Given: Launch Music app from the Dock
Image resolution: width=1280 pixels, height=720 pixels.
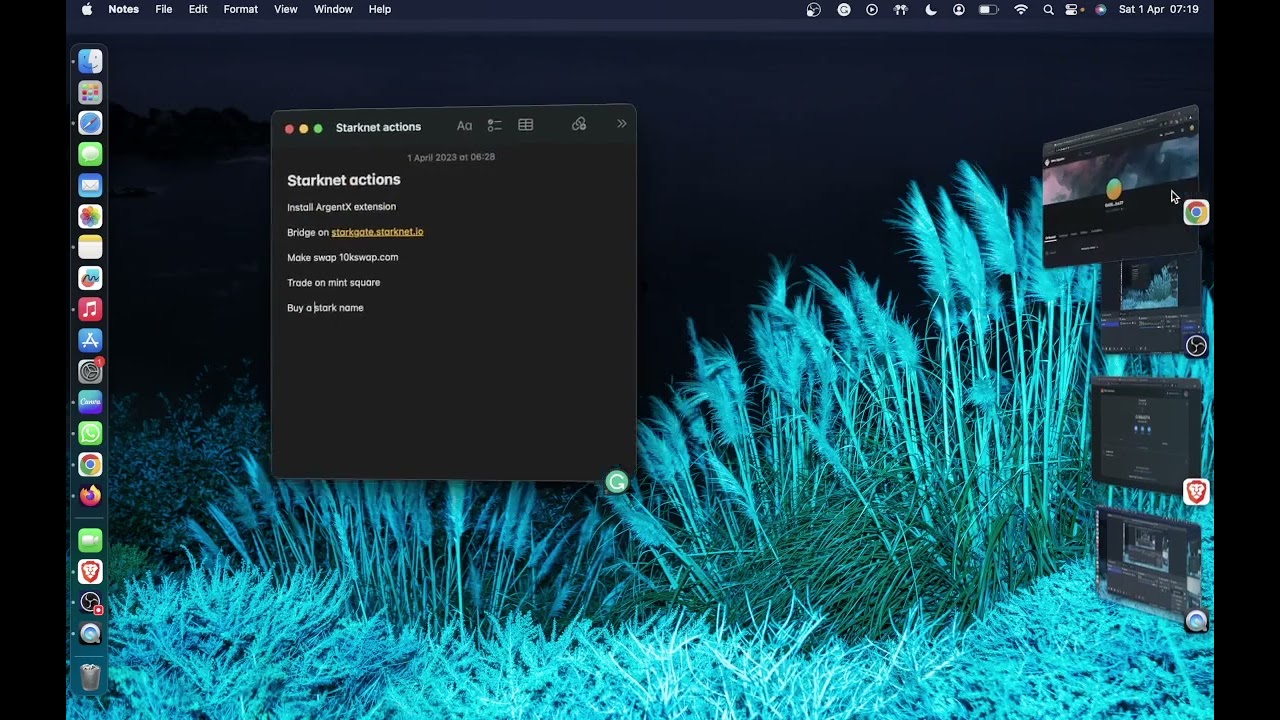Looking at the screenshot, I should point(90,310).
